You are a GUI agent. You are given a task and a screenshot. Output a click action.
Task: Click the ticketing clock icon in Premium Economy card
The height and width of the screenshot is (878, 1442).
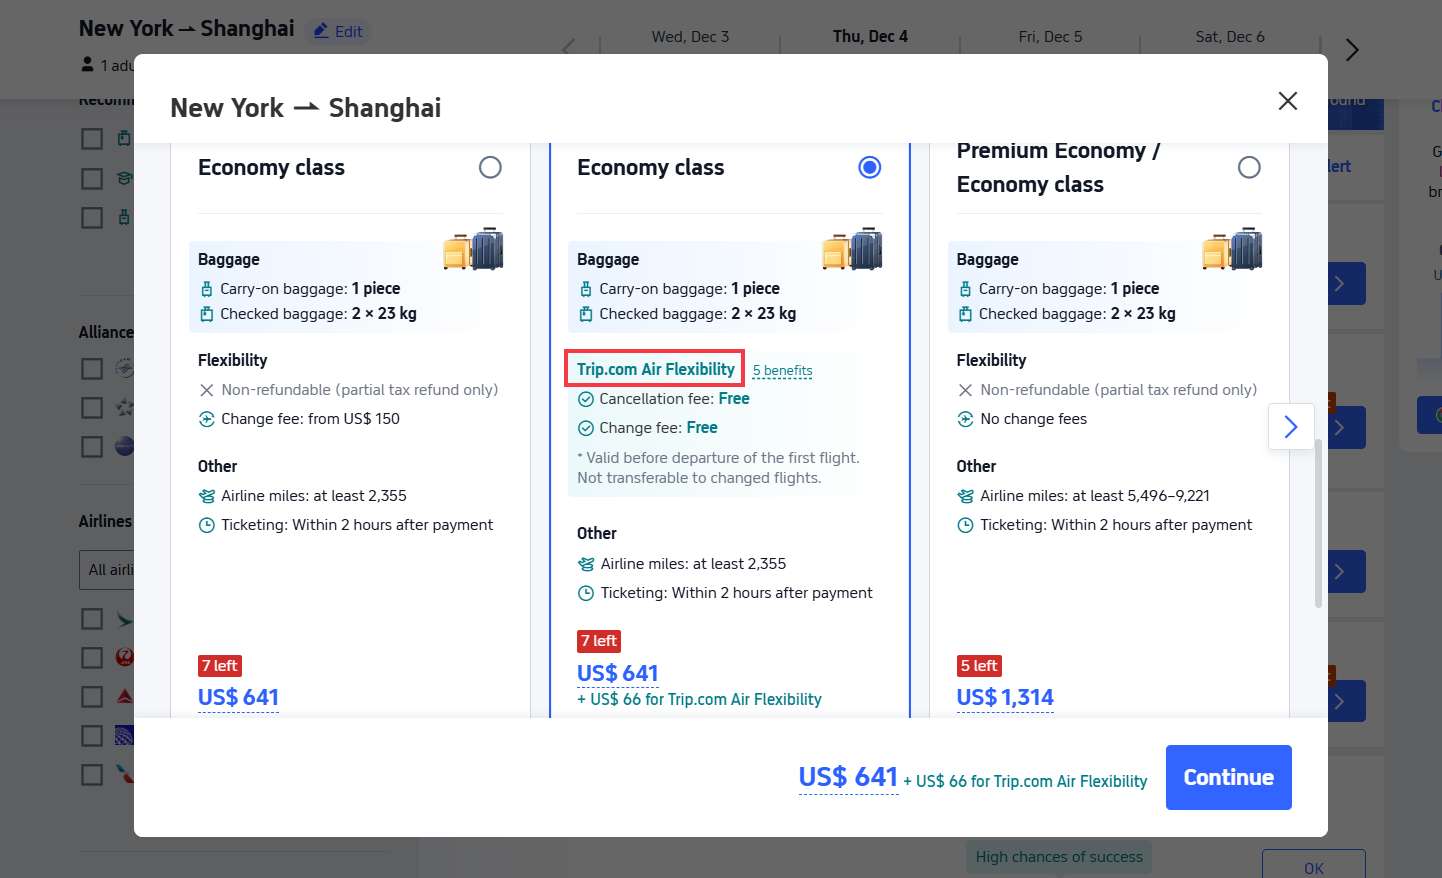pos(965,525)
